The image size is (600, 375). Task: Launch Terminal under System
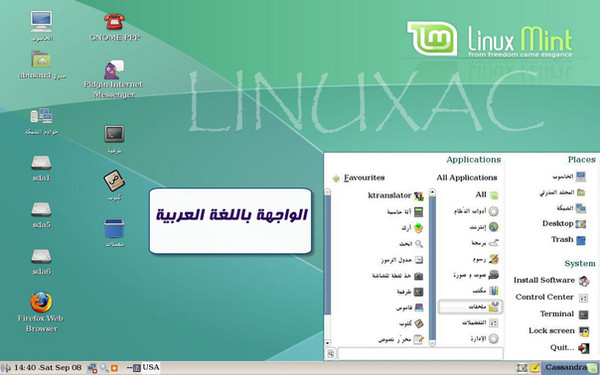pos(564,314)
